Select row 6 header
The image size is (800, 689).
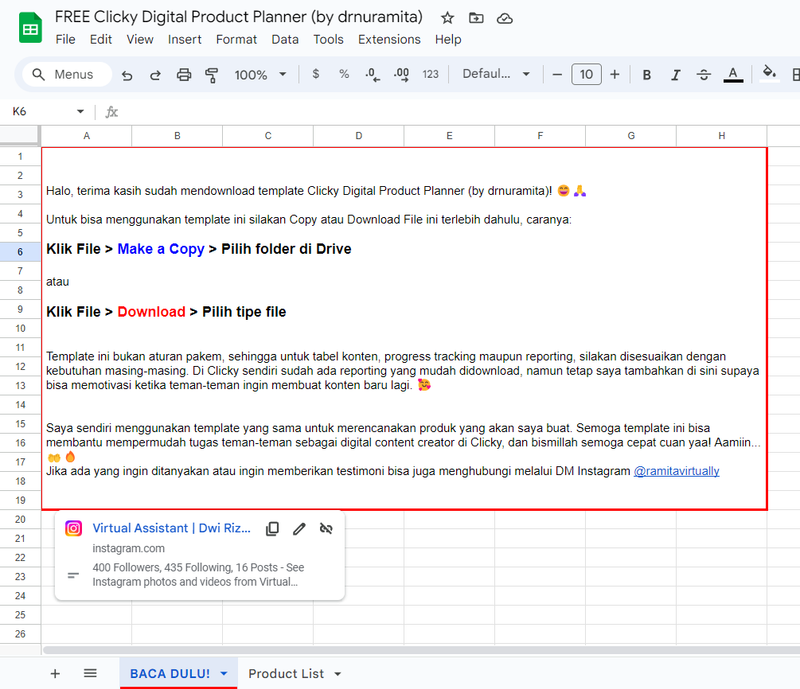click(x=20, y=252)
